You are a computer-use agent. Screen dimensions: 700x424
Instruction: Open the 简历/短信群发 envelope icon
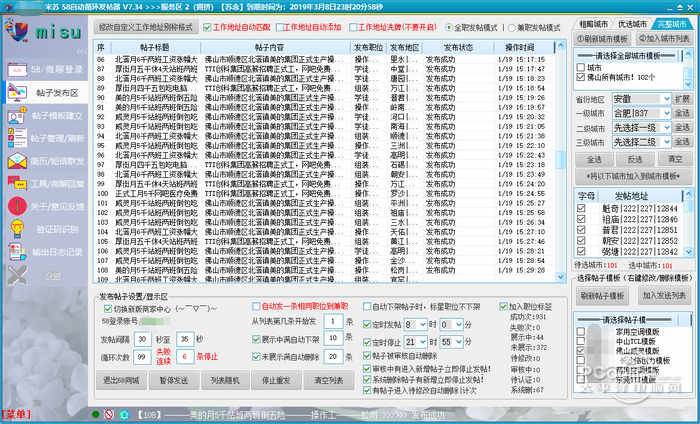click(x=17, y=161)
